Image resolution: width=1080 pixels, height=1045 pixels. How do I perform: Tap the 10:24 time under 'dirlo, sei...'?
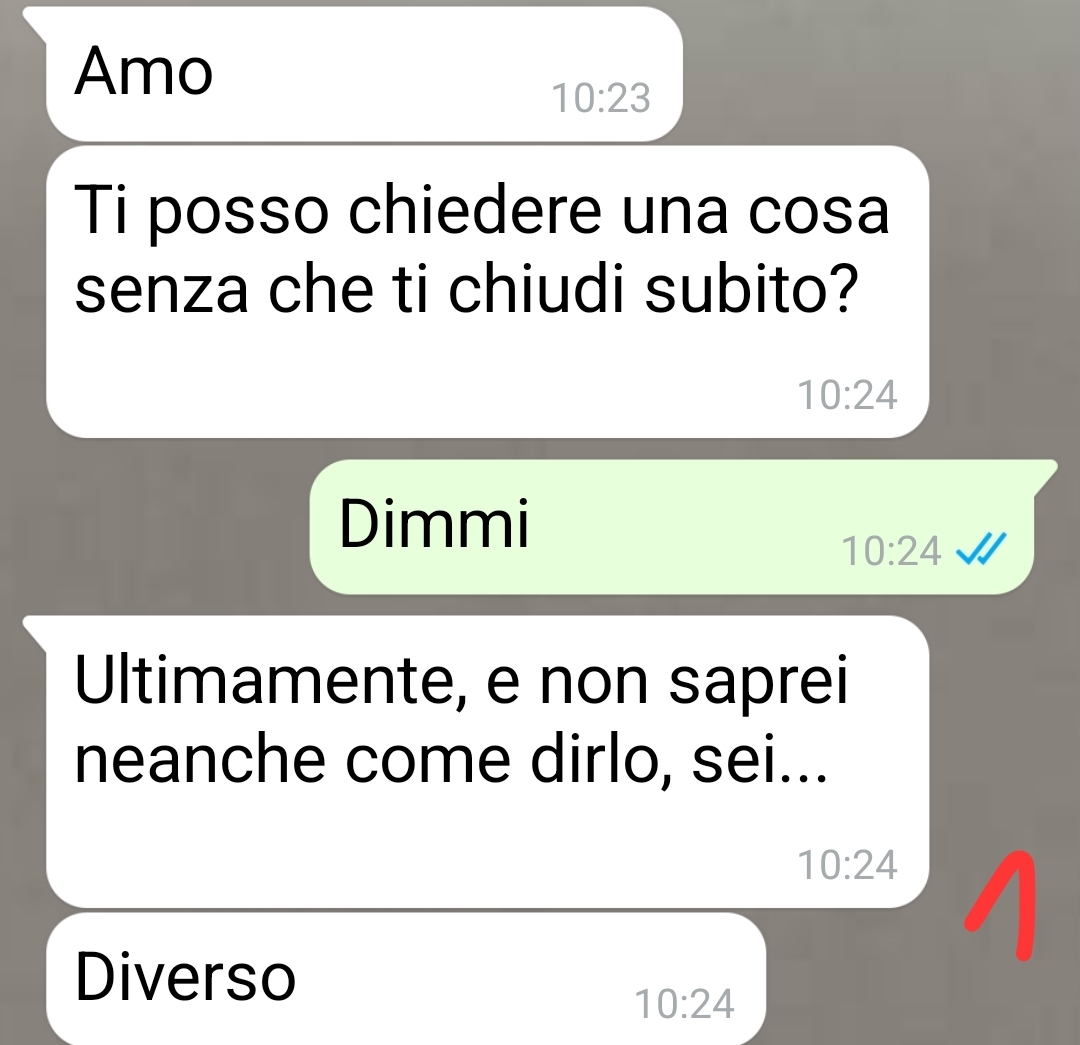click(847, 865)
